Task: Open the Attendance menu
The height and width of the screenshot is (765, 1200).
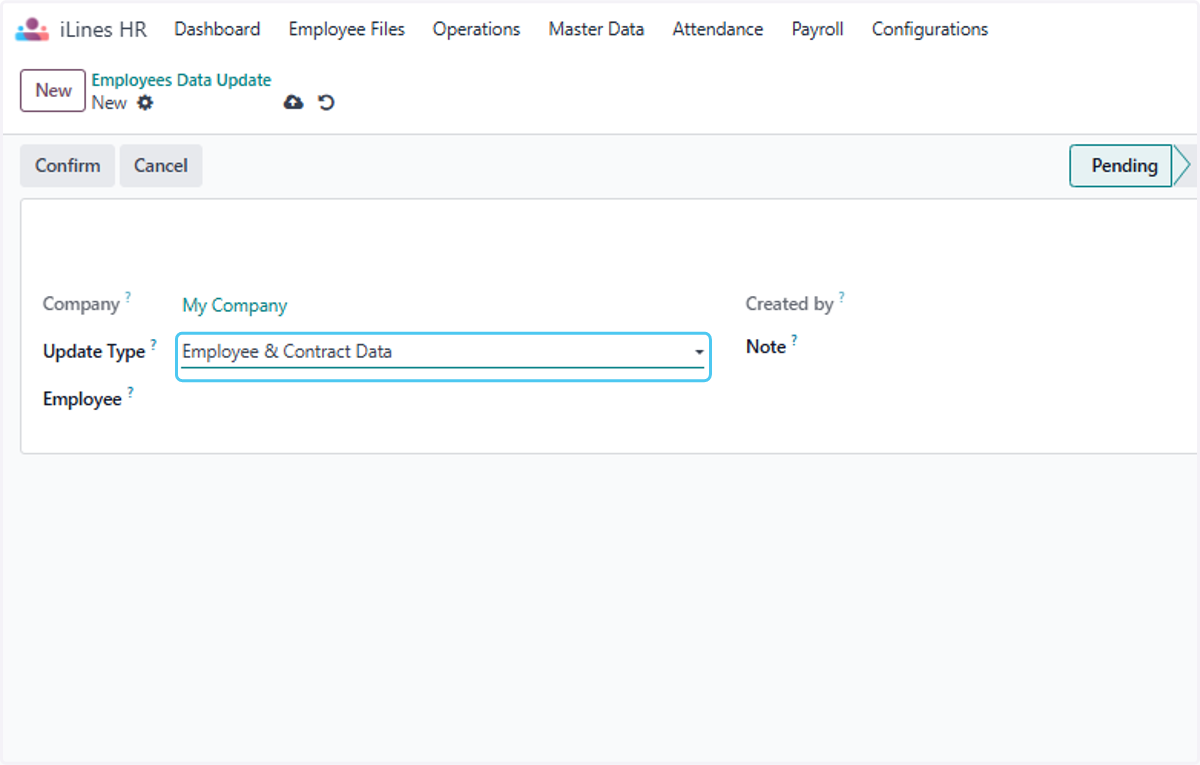Action: point(718,29)
